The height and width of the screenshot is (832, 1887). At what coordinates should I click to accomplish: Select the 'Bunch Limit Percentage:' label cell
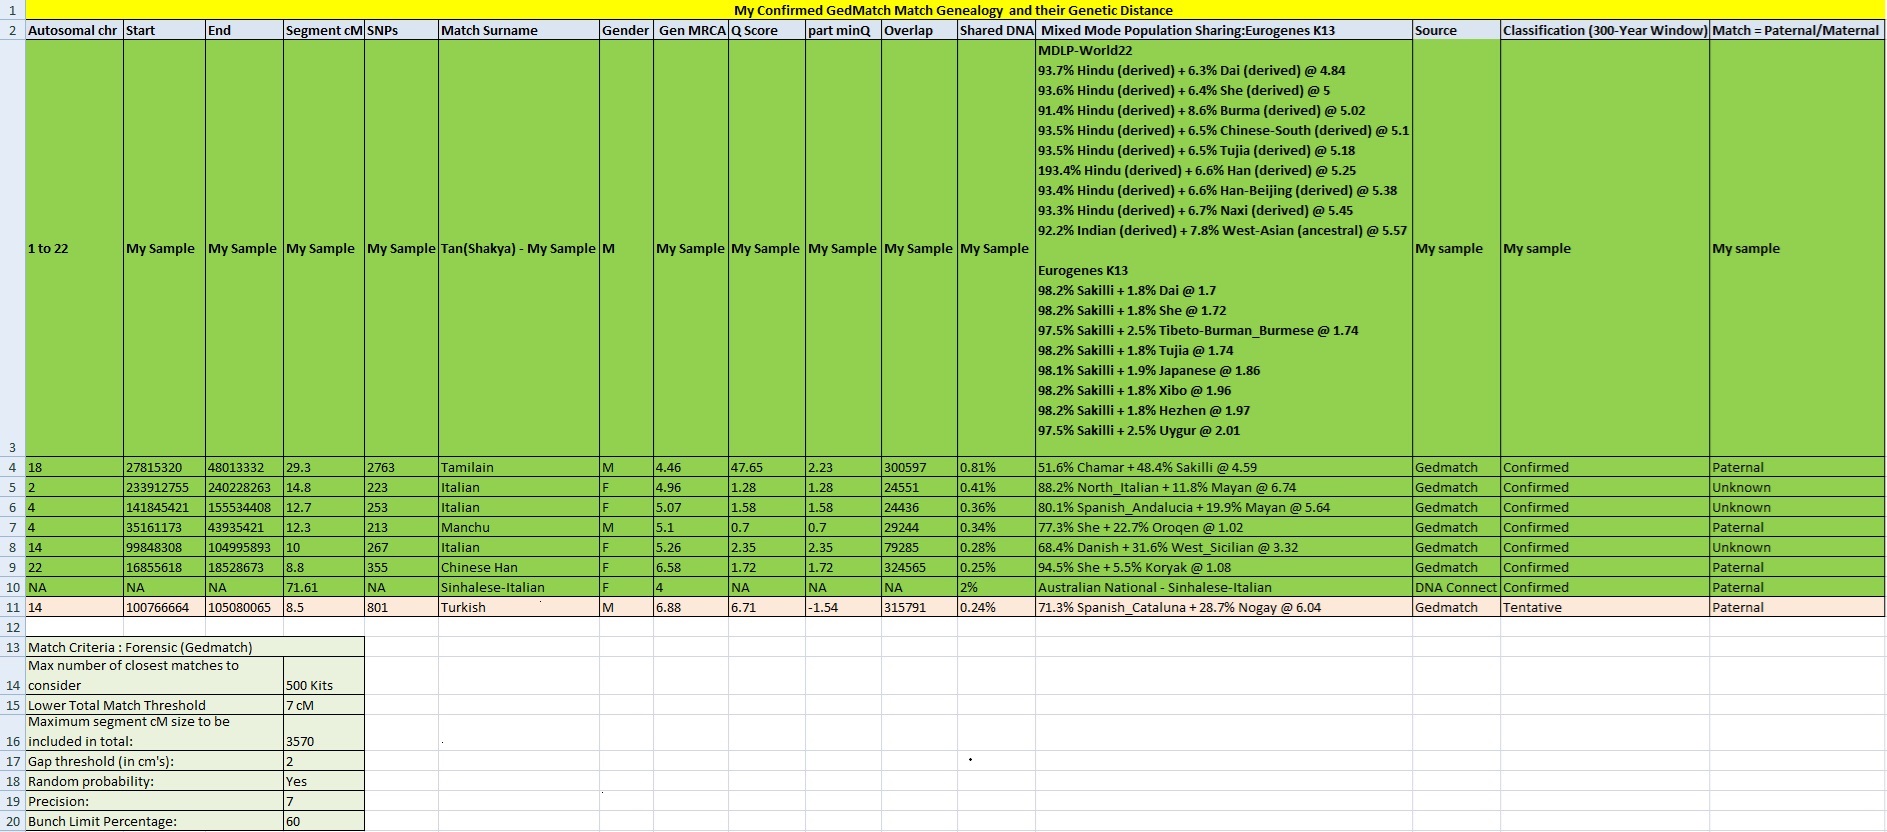[x=154, y=821]
